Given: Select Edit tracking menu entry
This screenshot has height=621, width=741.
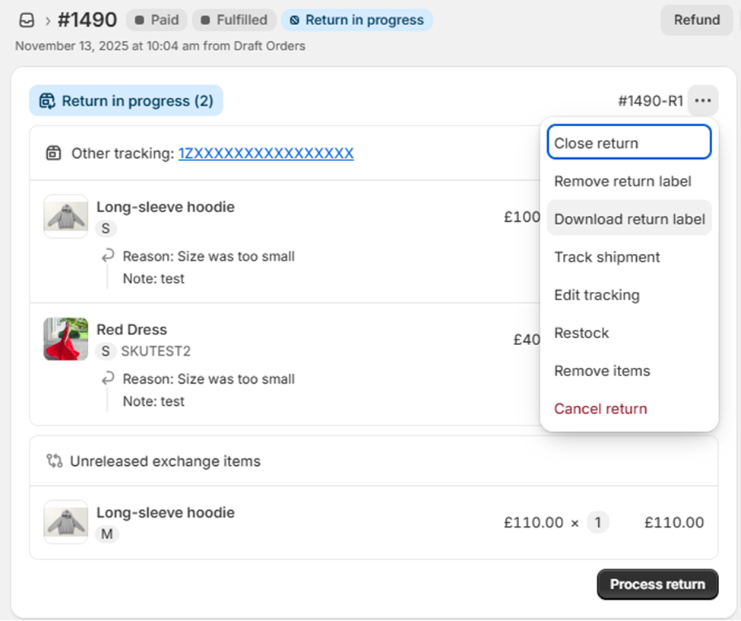Looking at the screenshot, I should pyautogui.click(x=597, y=295).
